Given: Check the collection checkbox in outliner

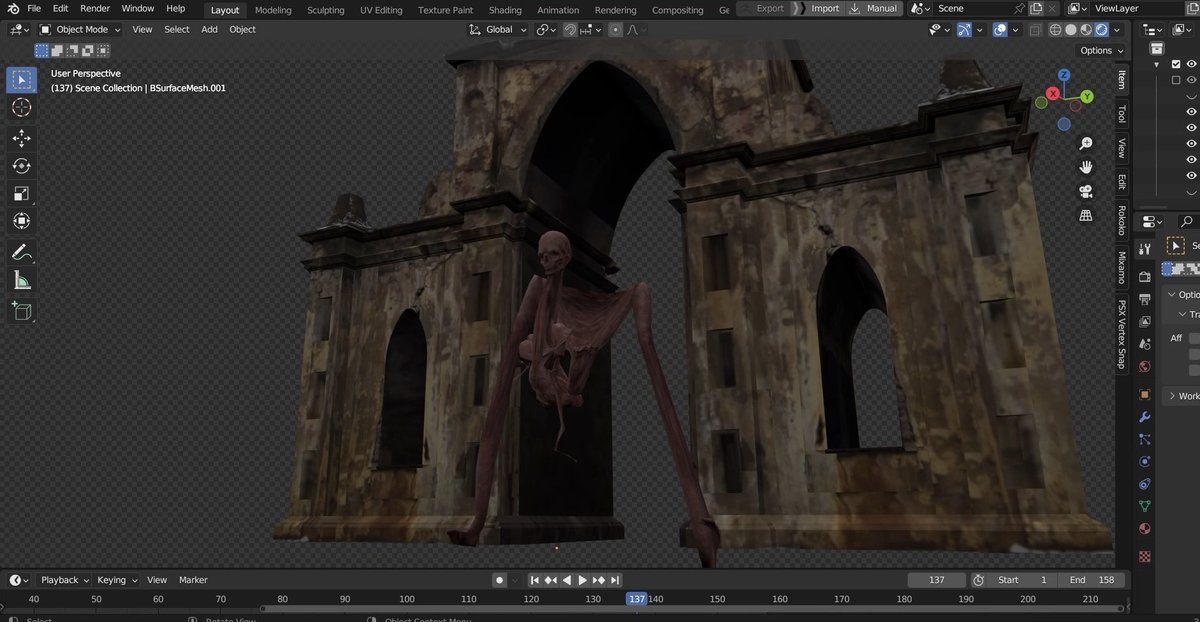Looking at the screenshot, I should click(1176, 64).
